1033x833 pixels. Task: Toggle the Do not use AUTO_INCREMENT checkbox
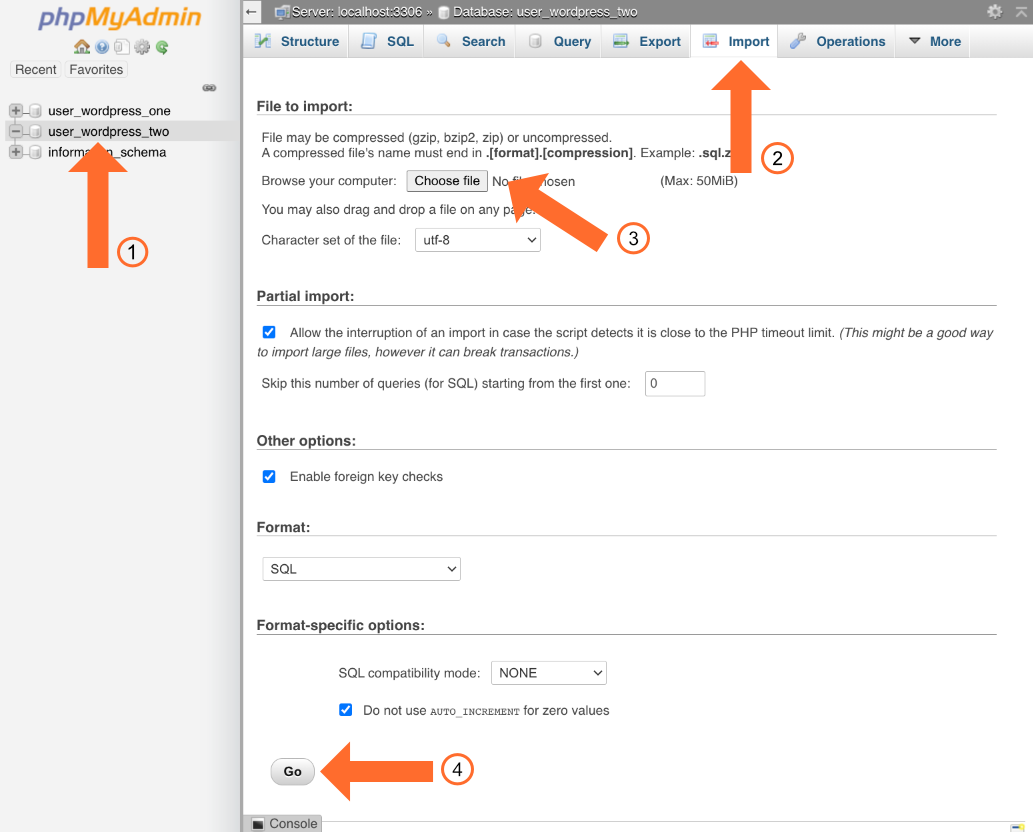tap(346, 710)
